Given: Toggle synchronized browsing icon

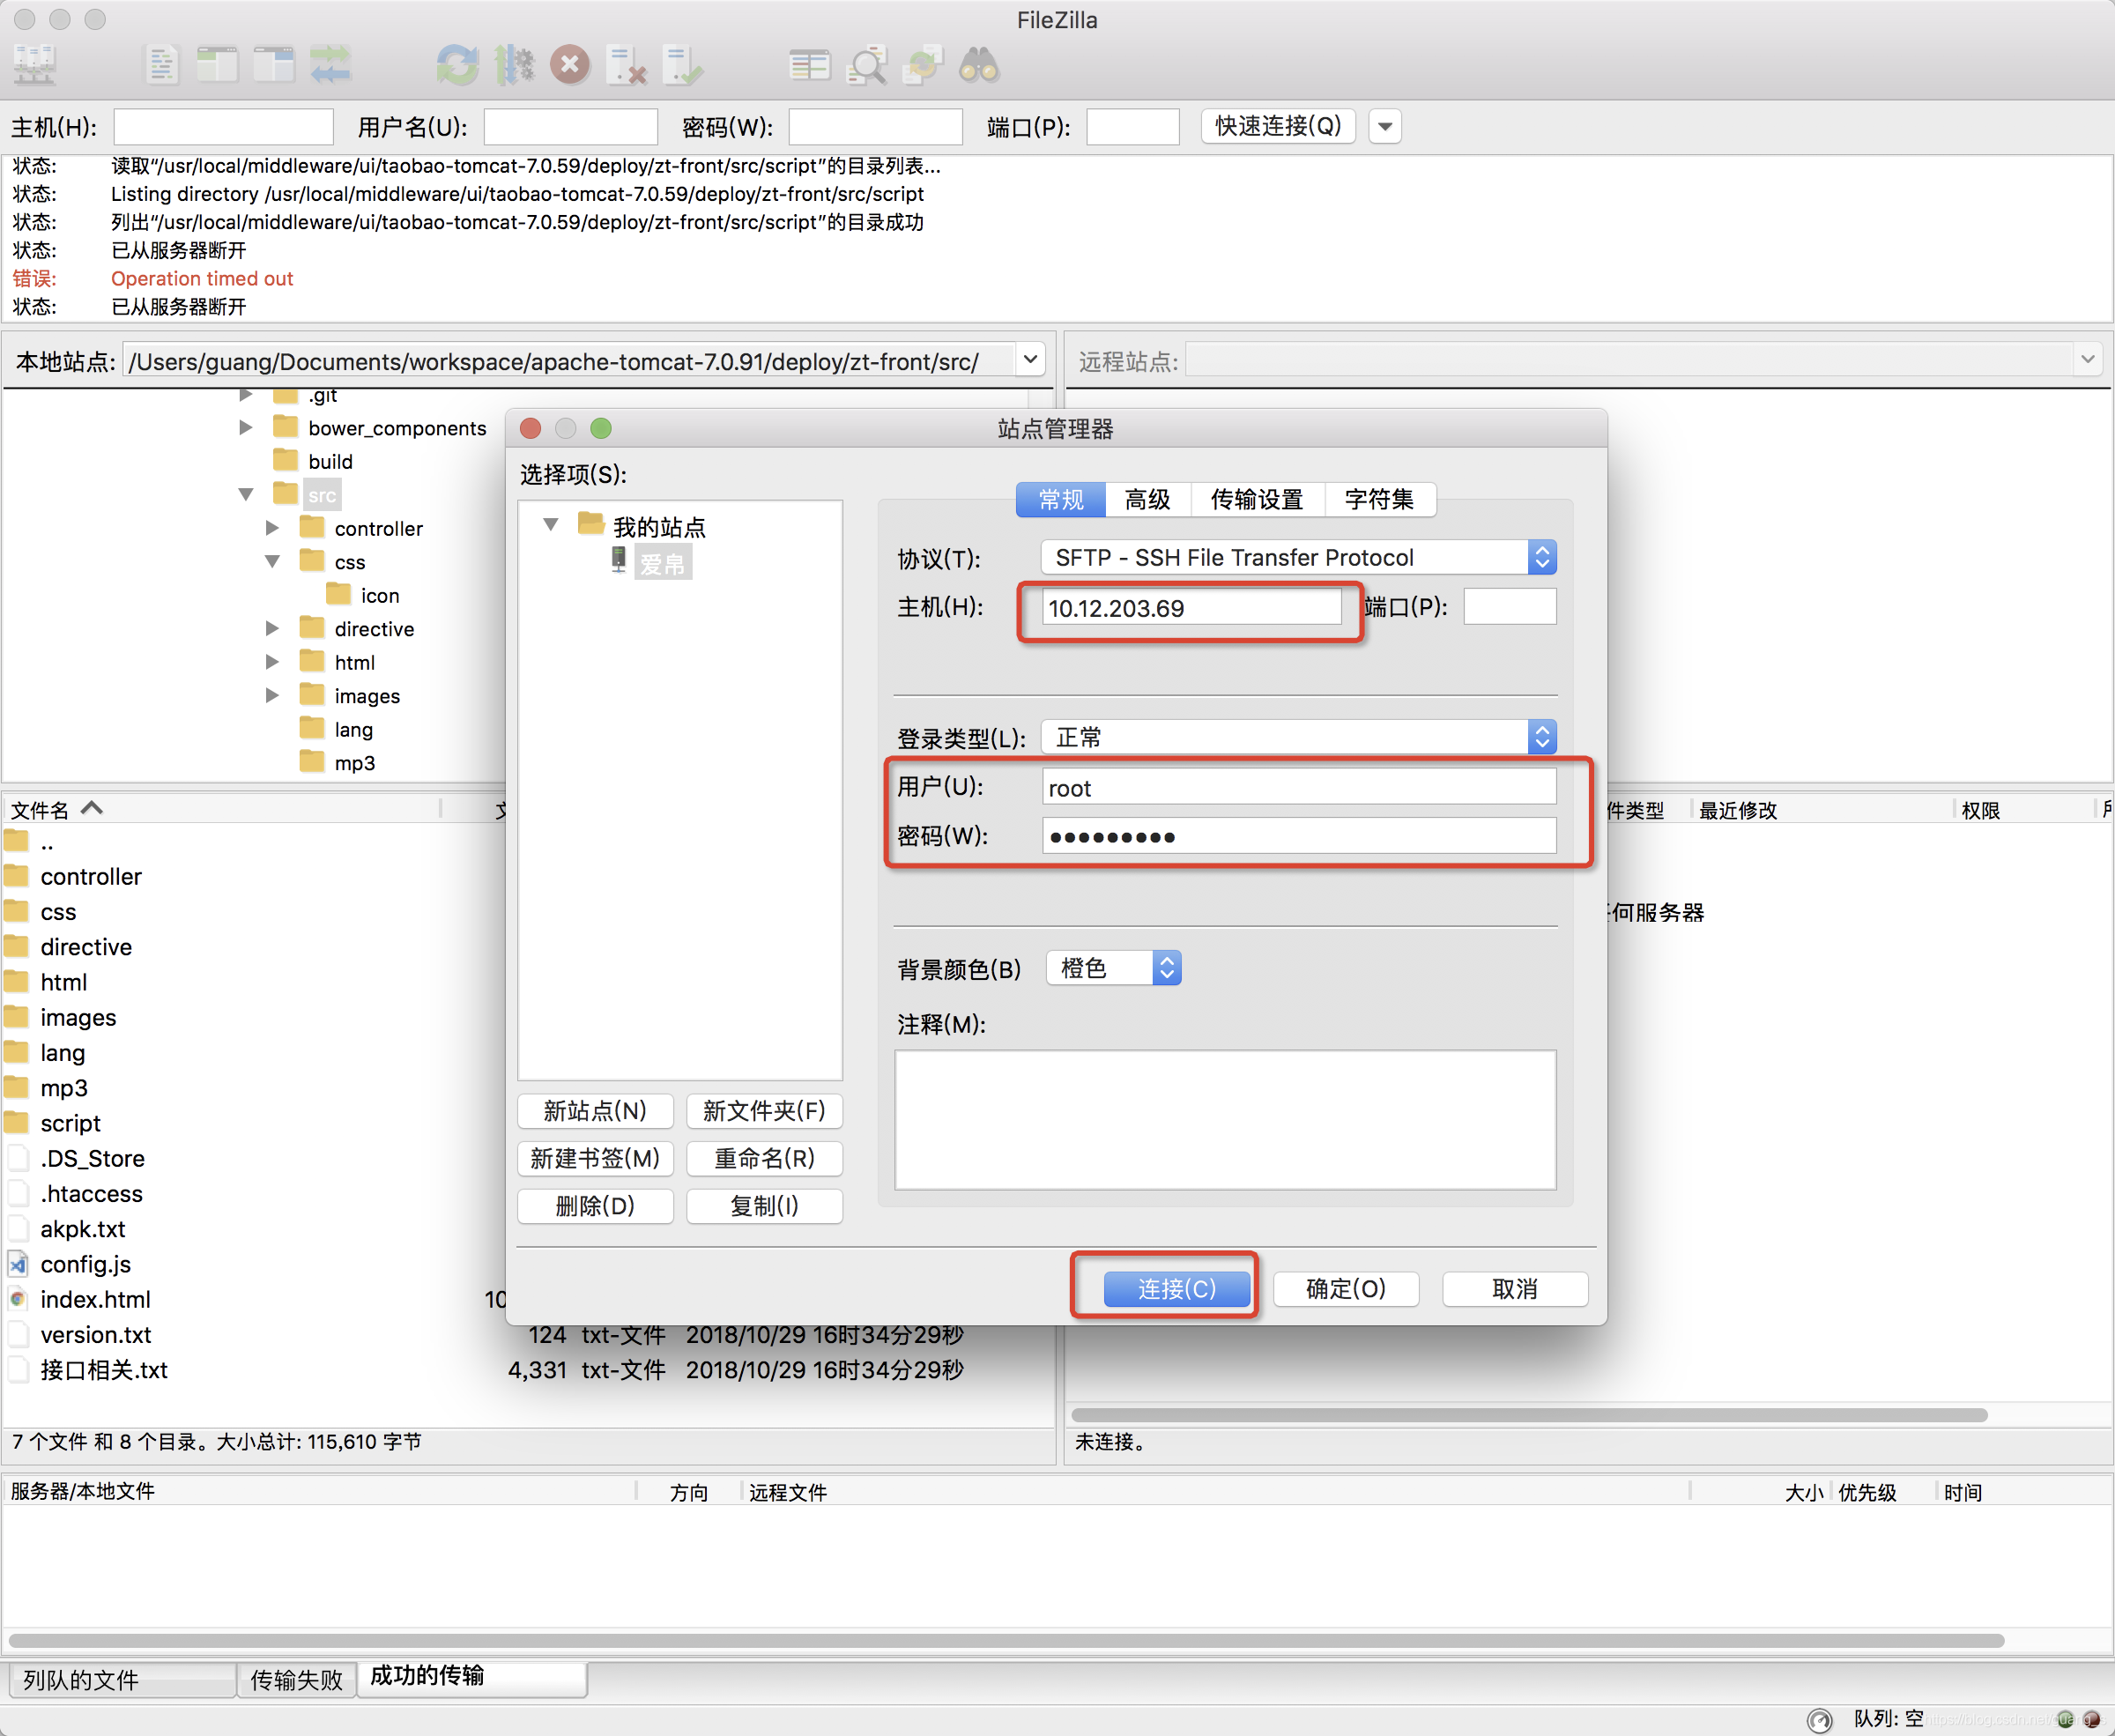Looking at the screenshot, I should click(922, 66).
